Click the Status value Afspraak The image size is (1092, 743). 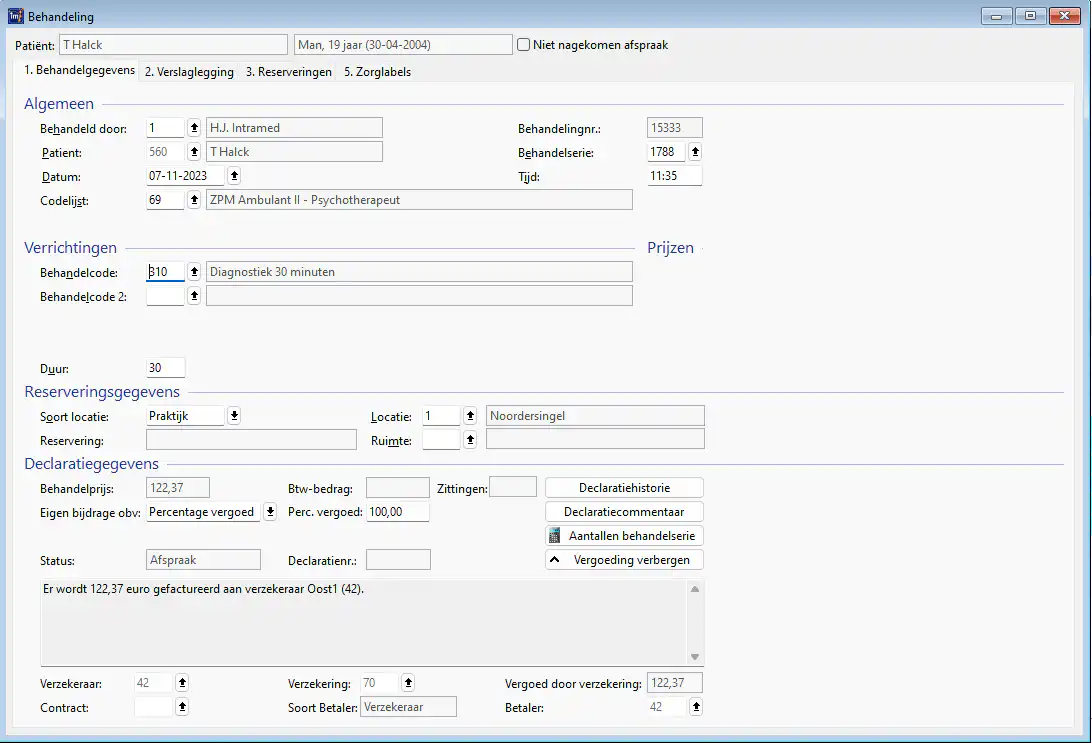point(203,560)
